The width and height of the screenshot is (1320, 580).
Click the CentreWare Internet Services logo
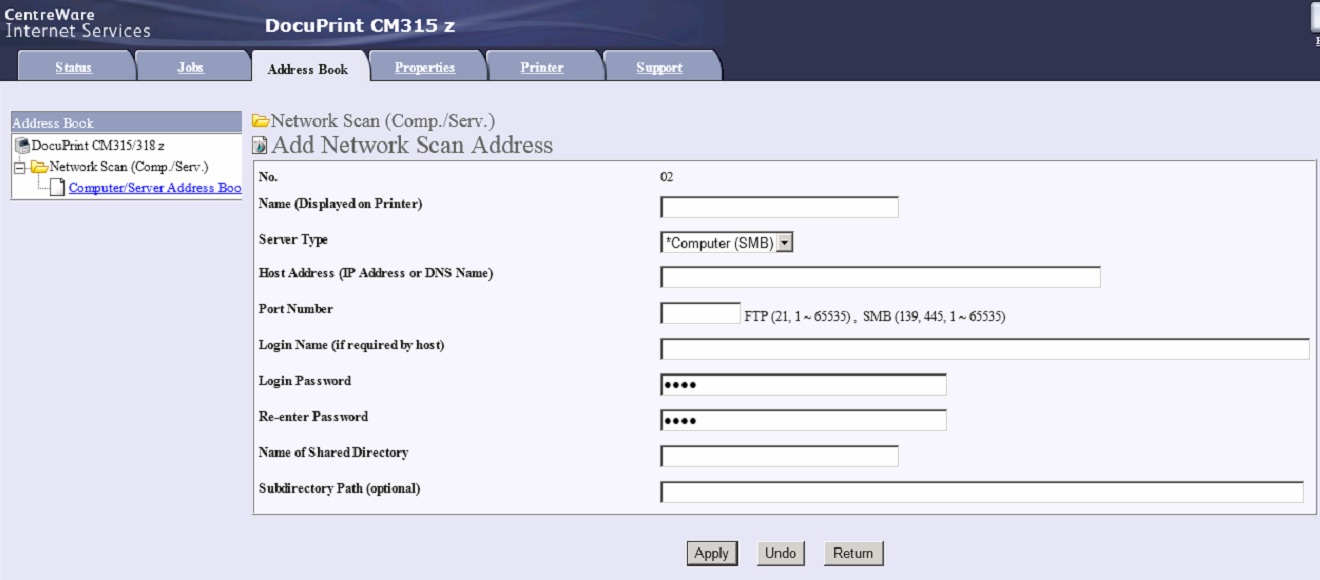point(77,23)
